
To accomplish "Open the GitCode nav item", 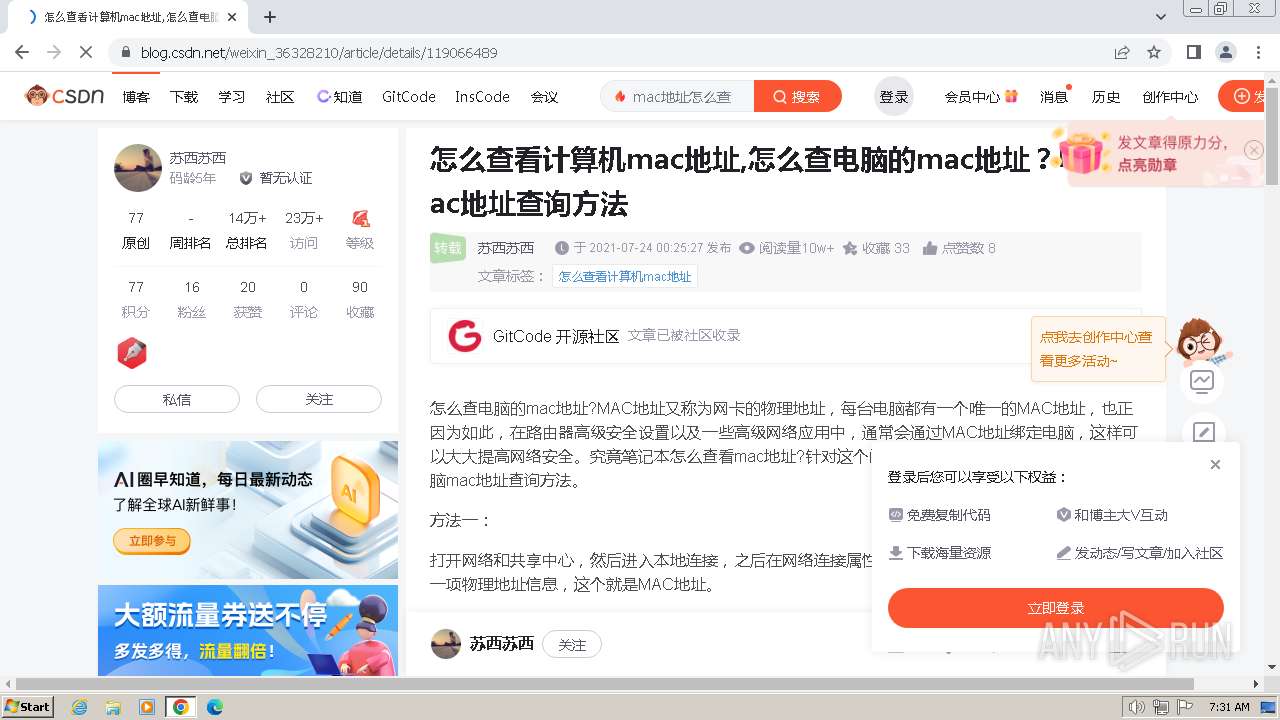I will [409, 97].
